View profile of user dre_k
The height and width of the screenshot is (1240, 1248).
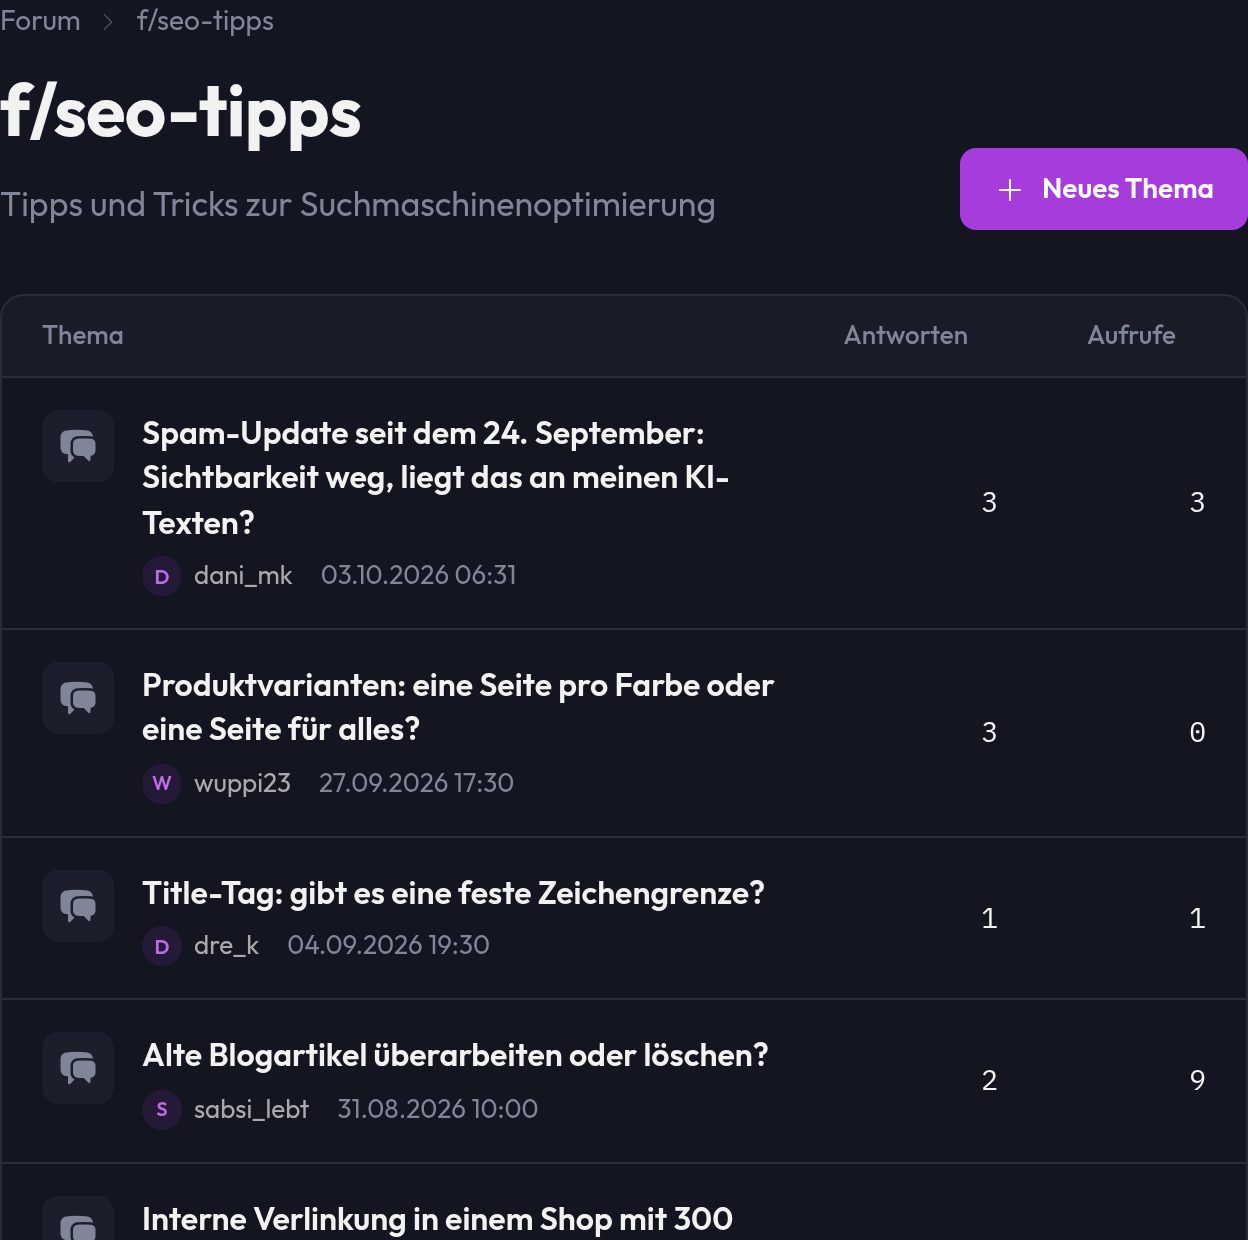[x=226, y=945]
